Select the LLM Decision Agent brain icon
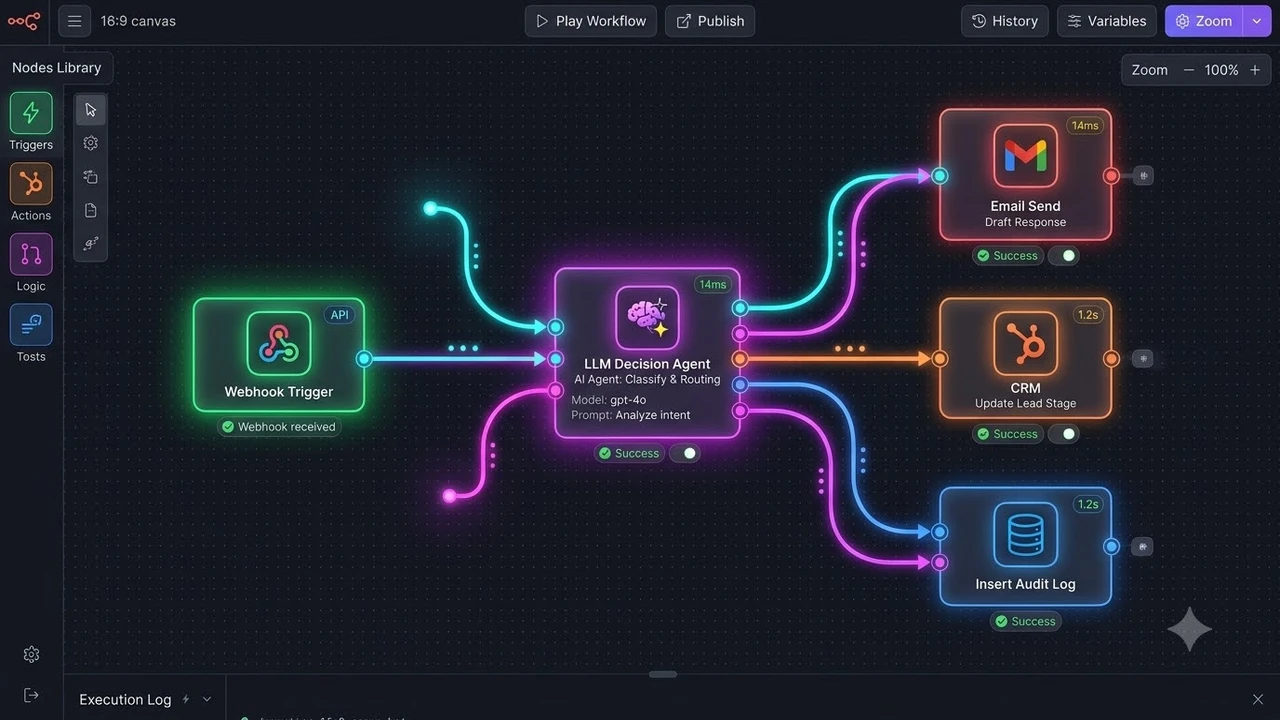The height and width of the screenshot is (720, 1280). [x=647, y=318]
